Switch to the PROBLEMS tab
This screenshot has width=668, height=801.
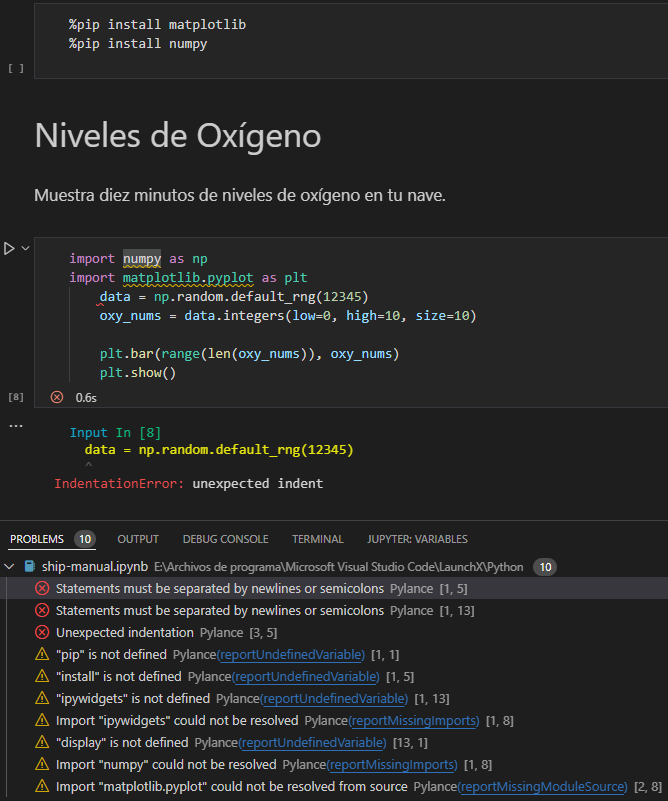pos(37,539)
